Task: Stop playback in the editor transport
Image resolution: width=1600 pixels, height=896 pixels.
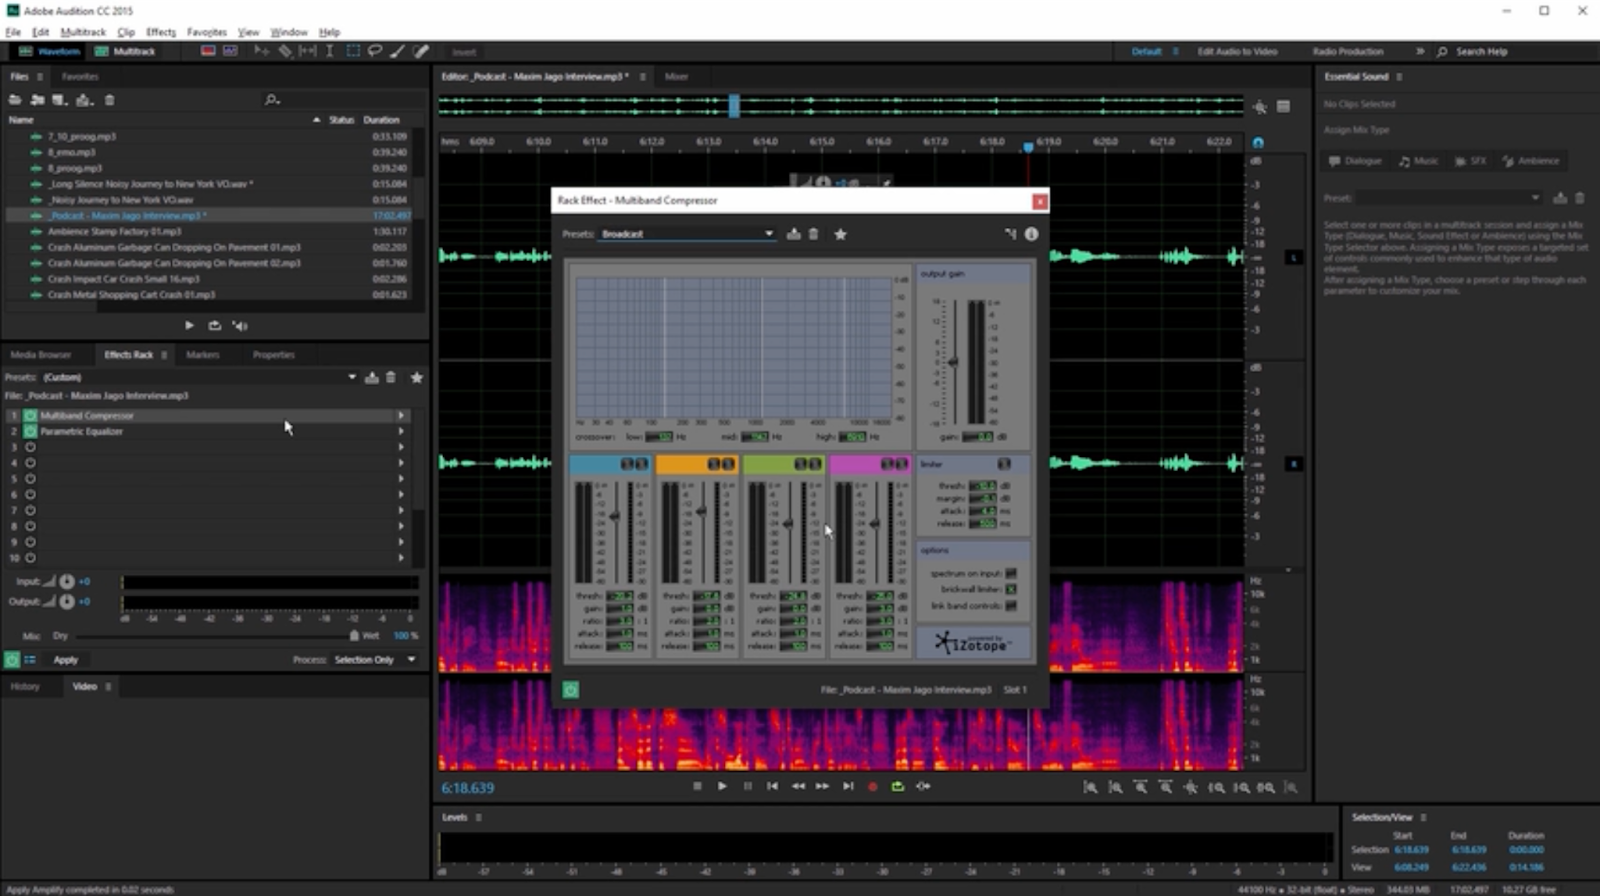Action: coord(697,787)
